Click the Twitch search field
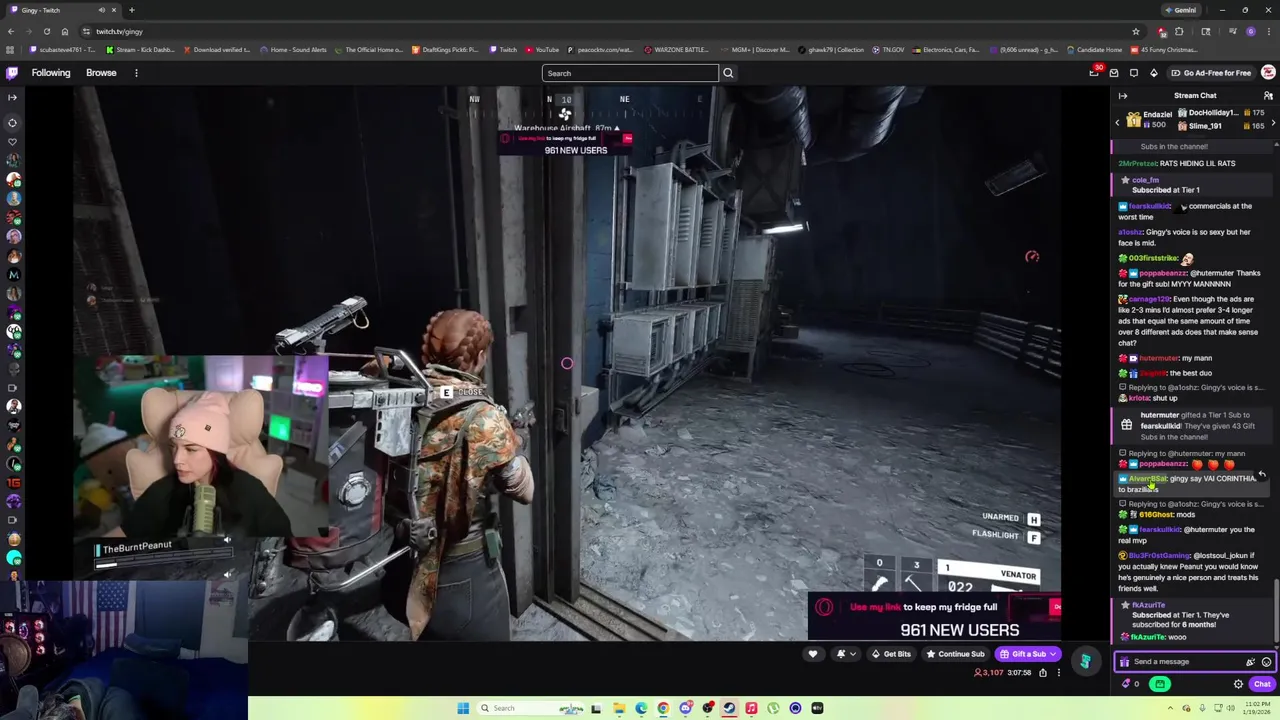The height and width of the screenshot is (720, 1280). pos(630,73)
